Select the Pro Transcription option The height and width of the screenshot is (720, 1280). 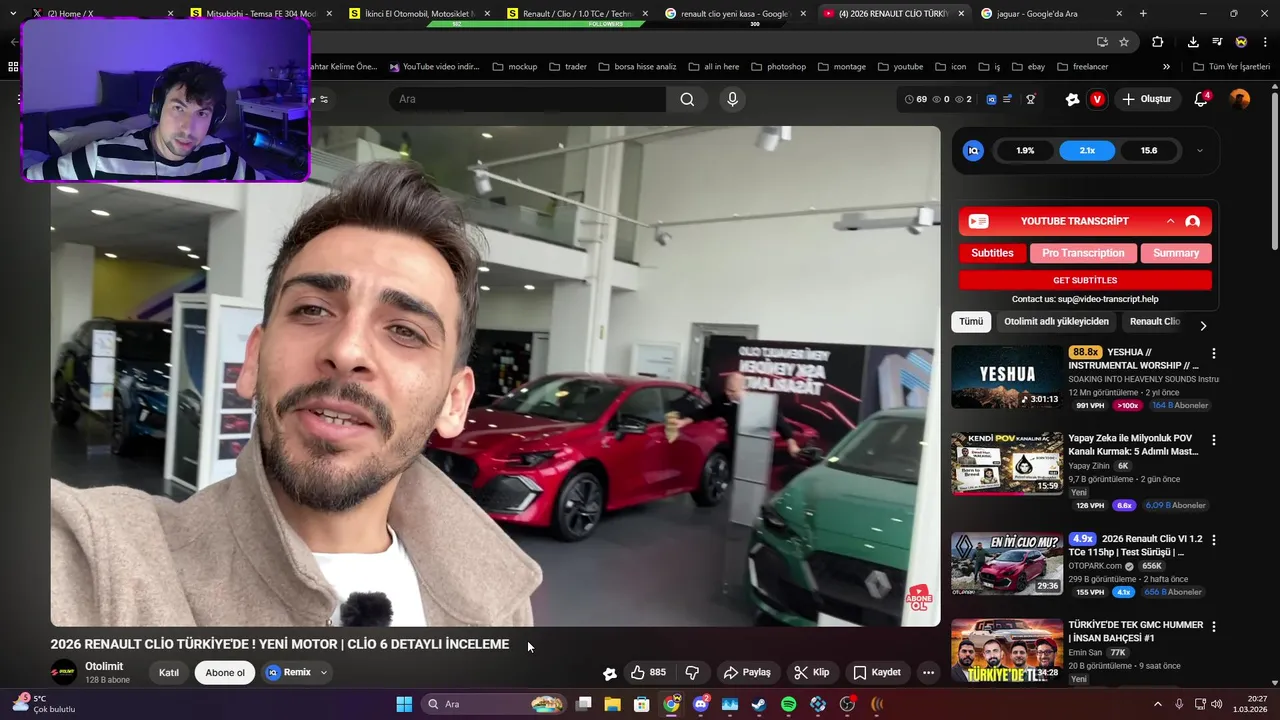point(1083,253)
